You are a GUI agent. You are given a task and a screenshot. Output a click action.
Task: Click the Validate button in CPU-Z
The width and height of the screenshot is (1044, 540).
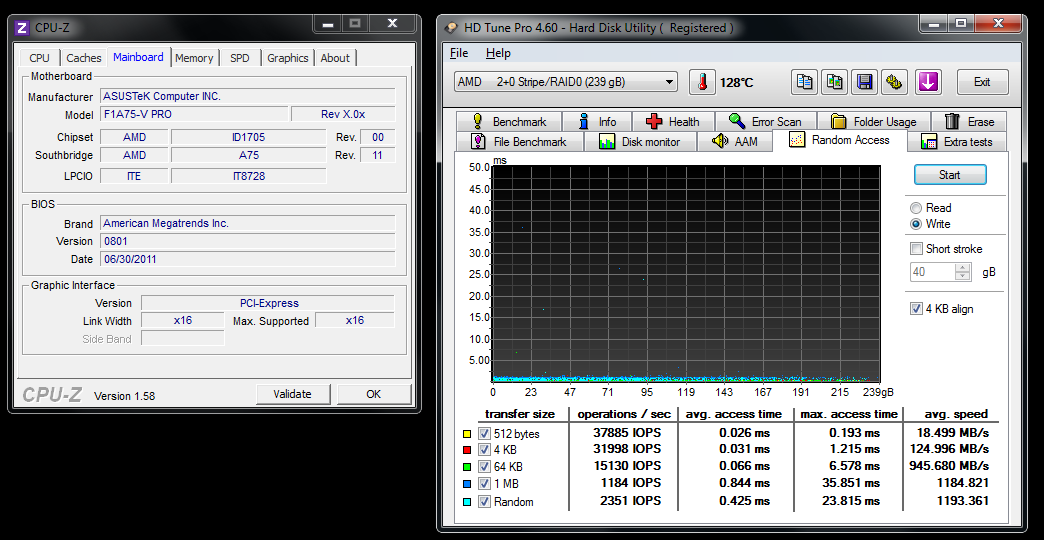[292, 394]
